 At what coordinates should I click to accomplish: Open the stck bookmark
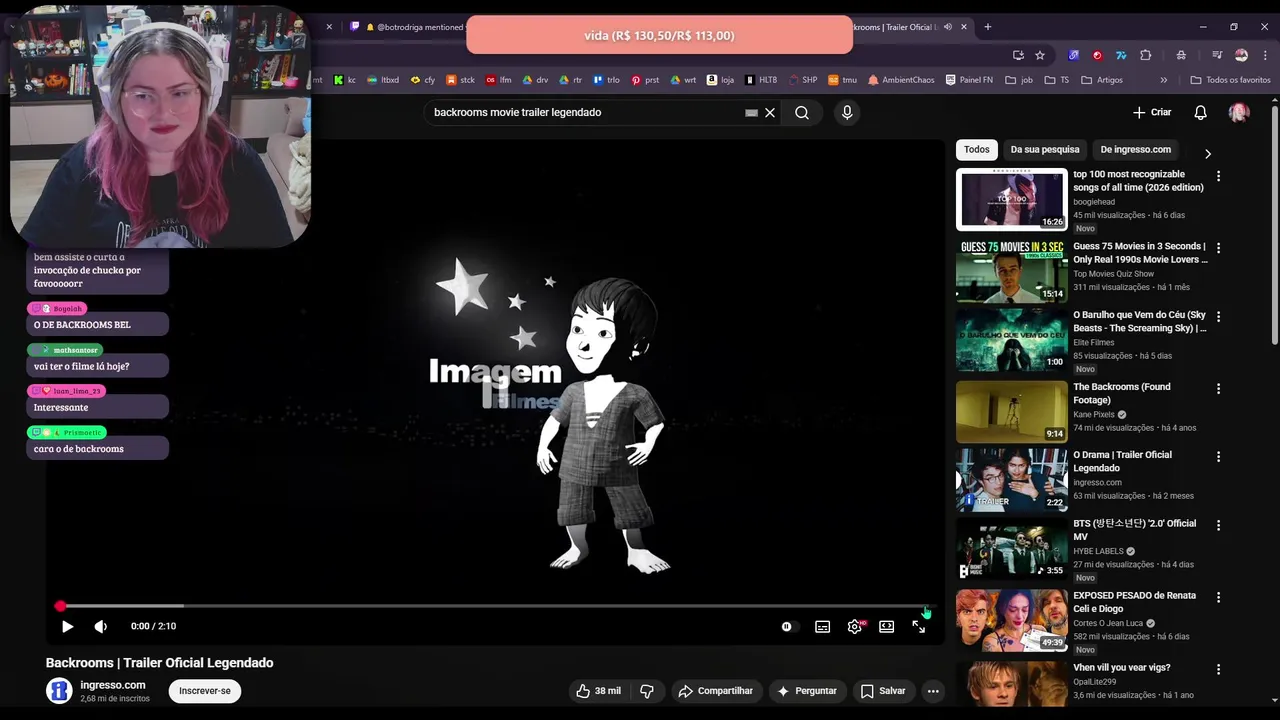pos(460,80)
